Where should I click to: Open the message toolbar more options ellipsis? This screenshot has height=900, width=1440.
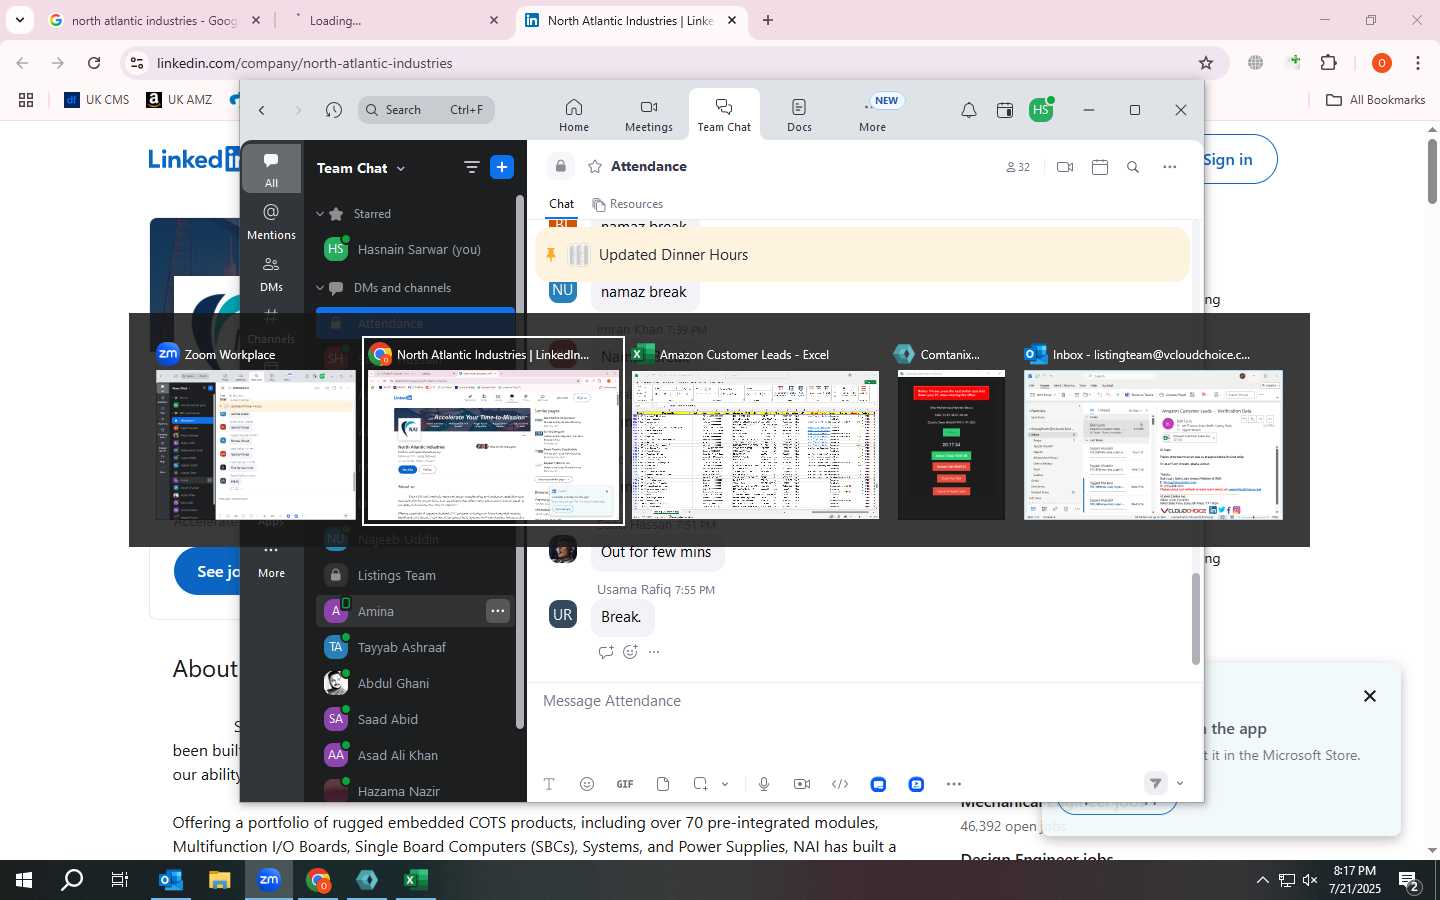tap(954, 784)
